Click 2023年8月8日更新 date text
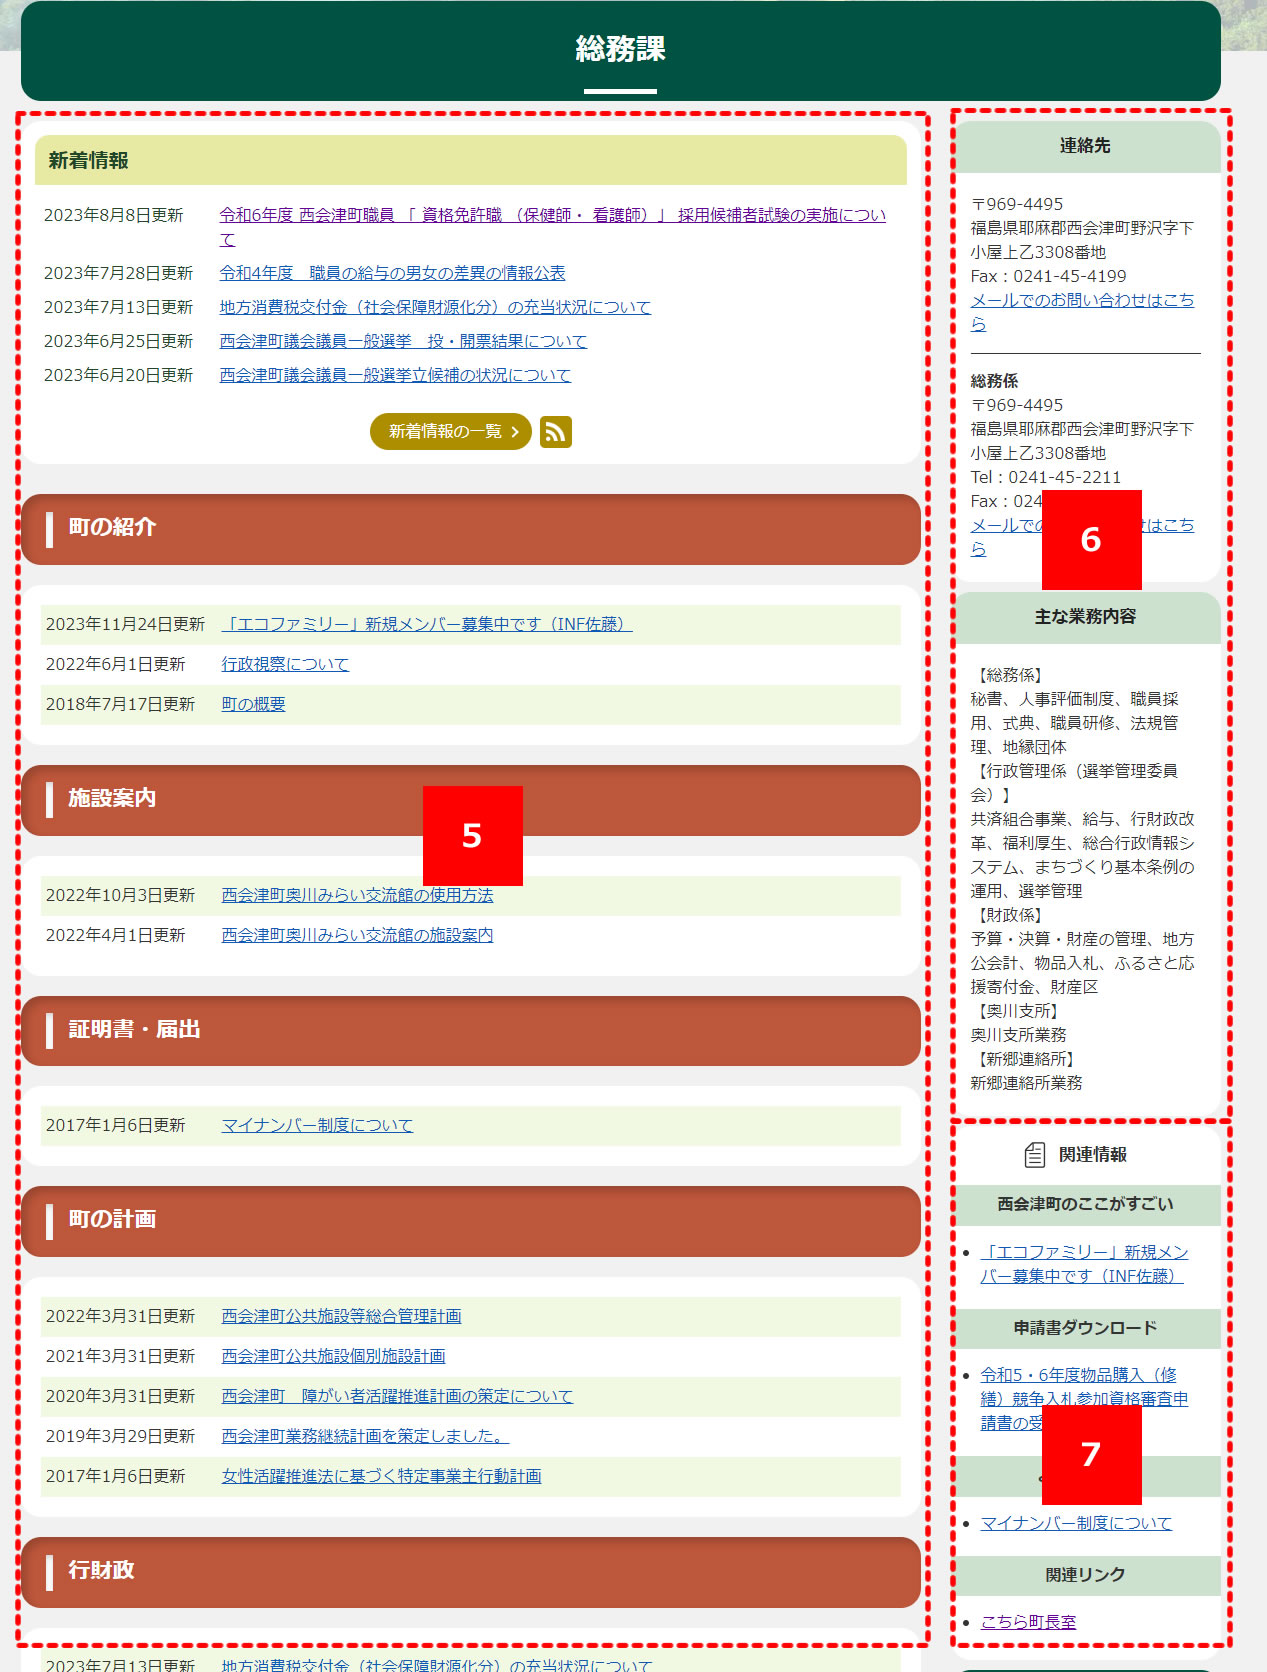The height and width of the screenshot is (1672, 1267). coord(114,215)
